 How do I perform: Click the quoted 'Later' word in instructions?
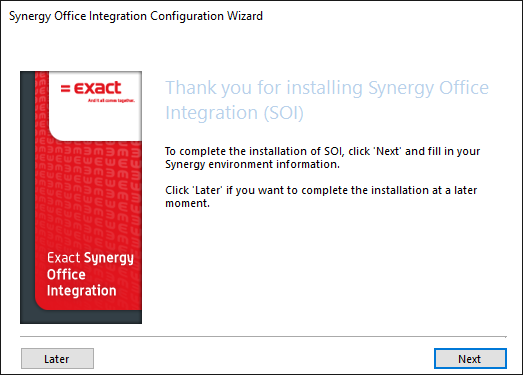tap(208, 190)
